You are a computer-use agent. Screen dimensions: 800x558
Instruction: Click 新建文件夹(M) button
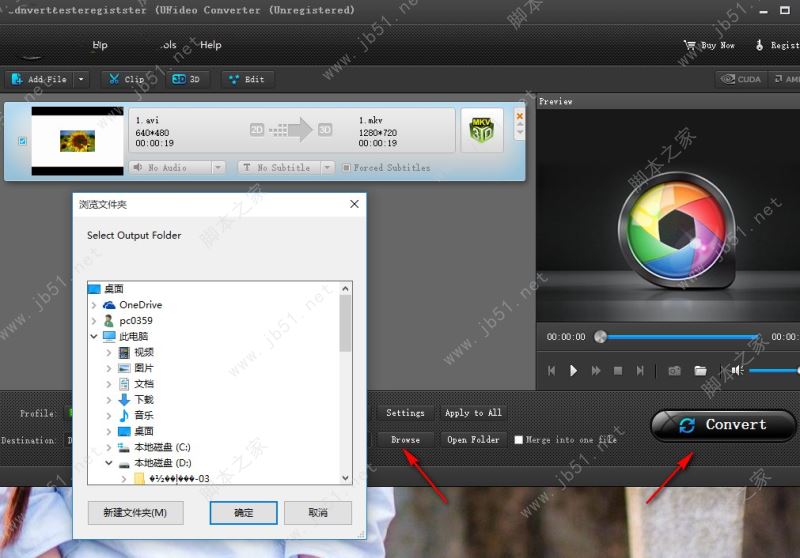pos(135,513)
